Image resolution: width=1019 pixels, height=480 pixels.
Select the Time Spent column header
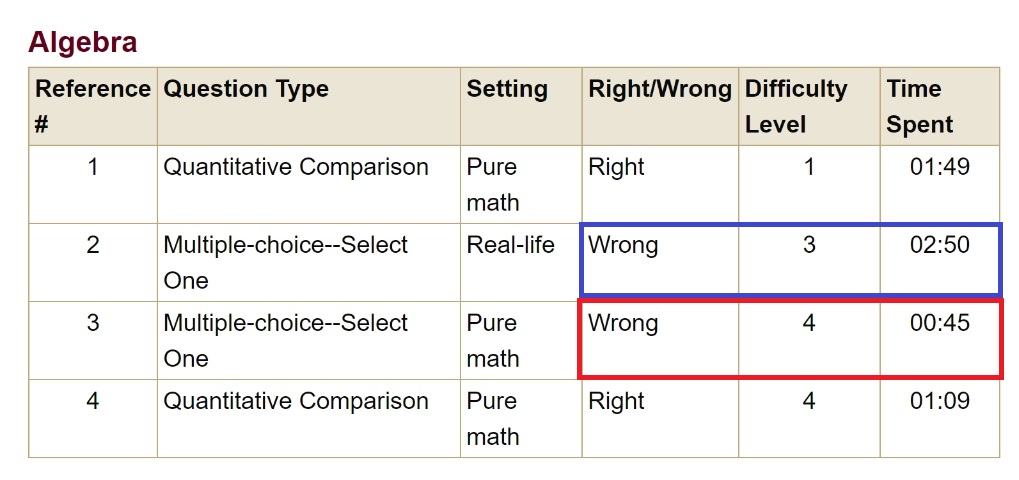(x=920, y=106)
